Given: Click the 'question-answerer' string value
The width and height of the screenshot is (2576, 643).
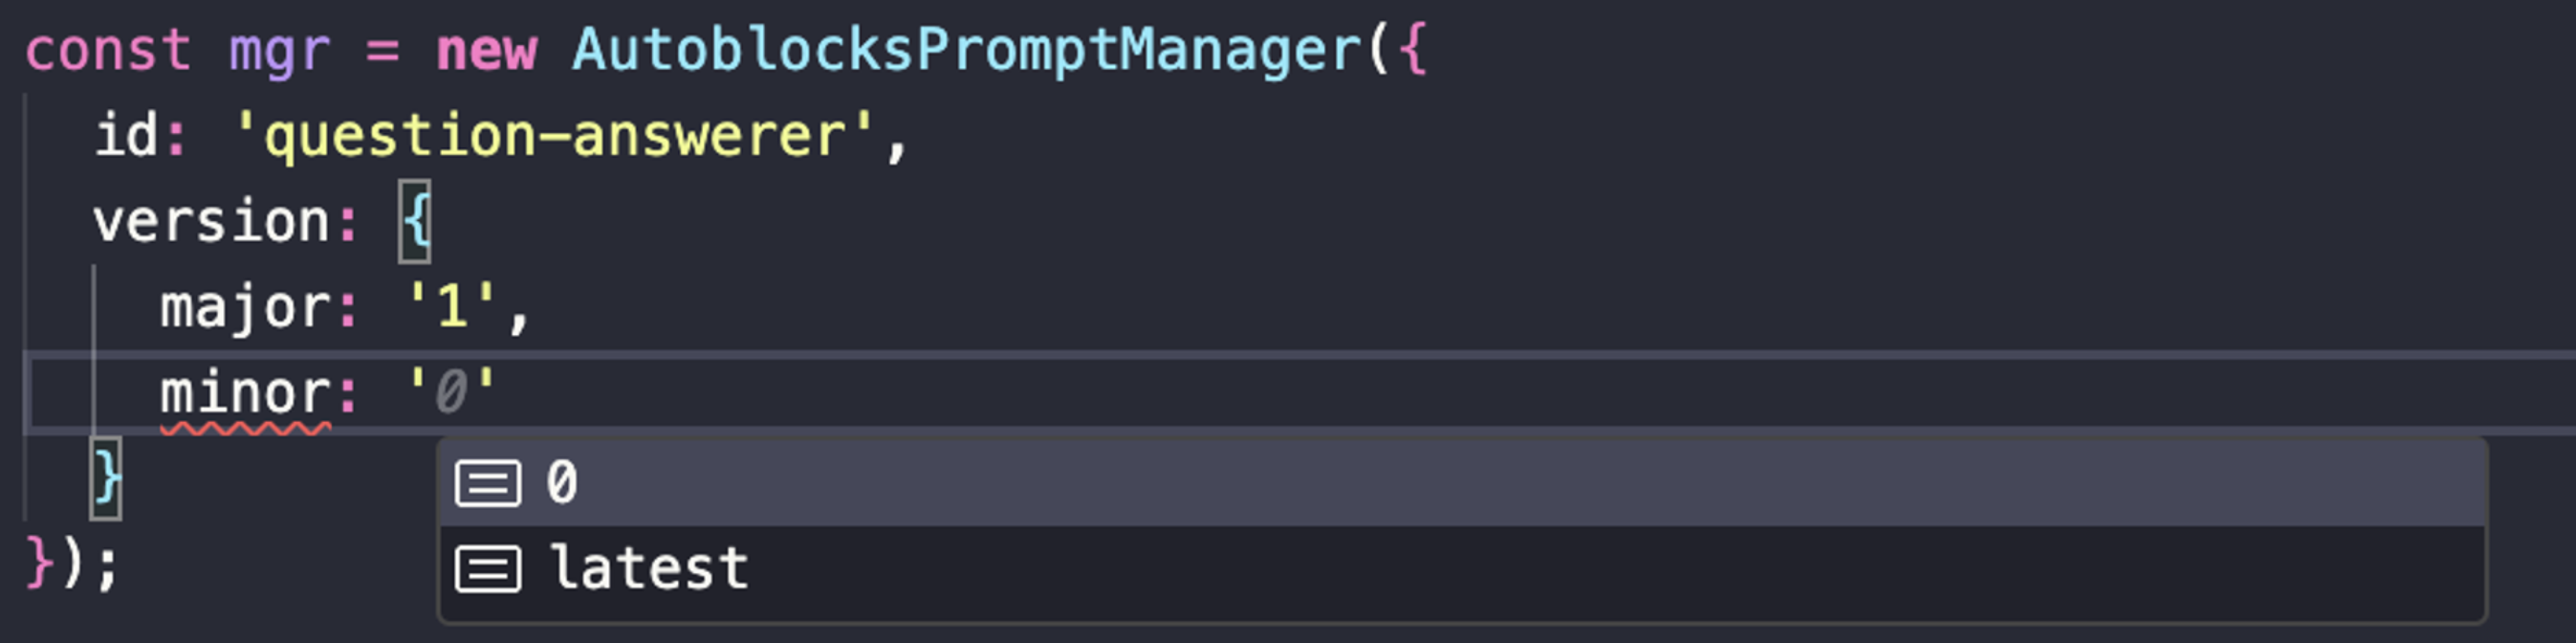Looking at the screenshot, I should point(556,136).
